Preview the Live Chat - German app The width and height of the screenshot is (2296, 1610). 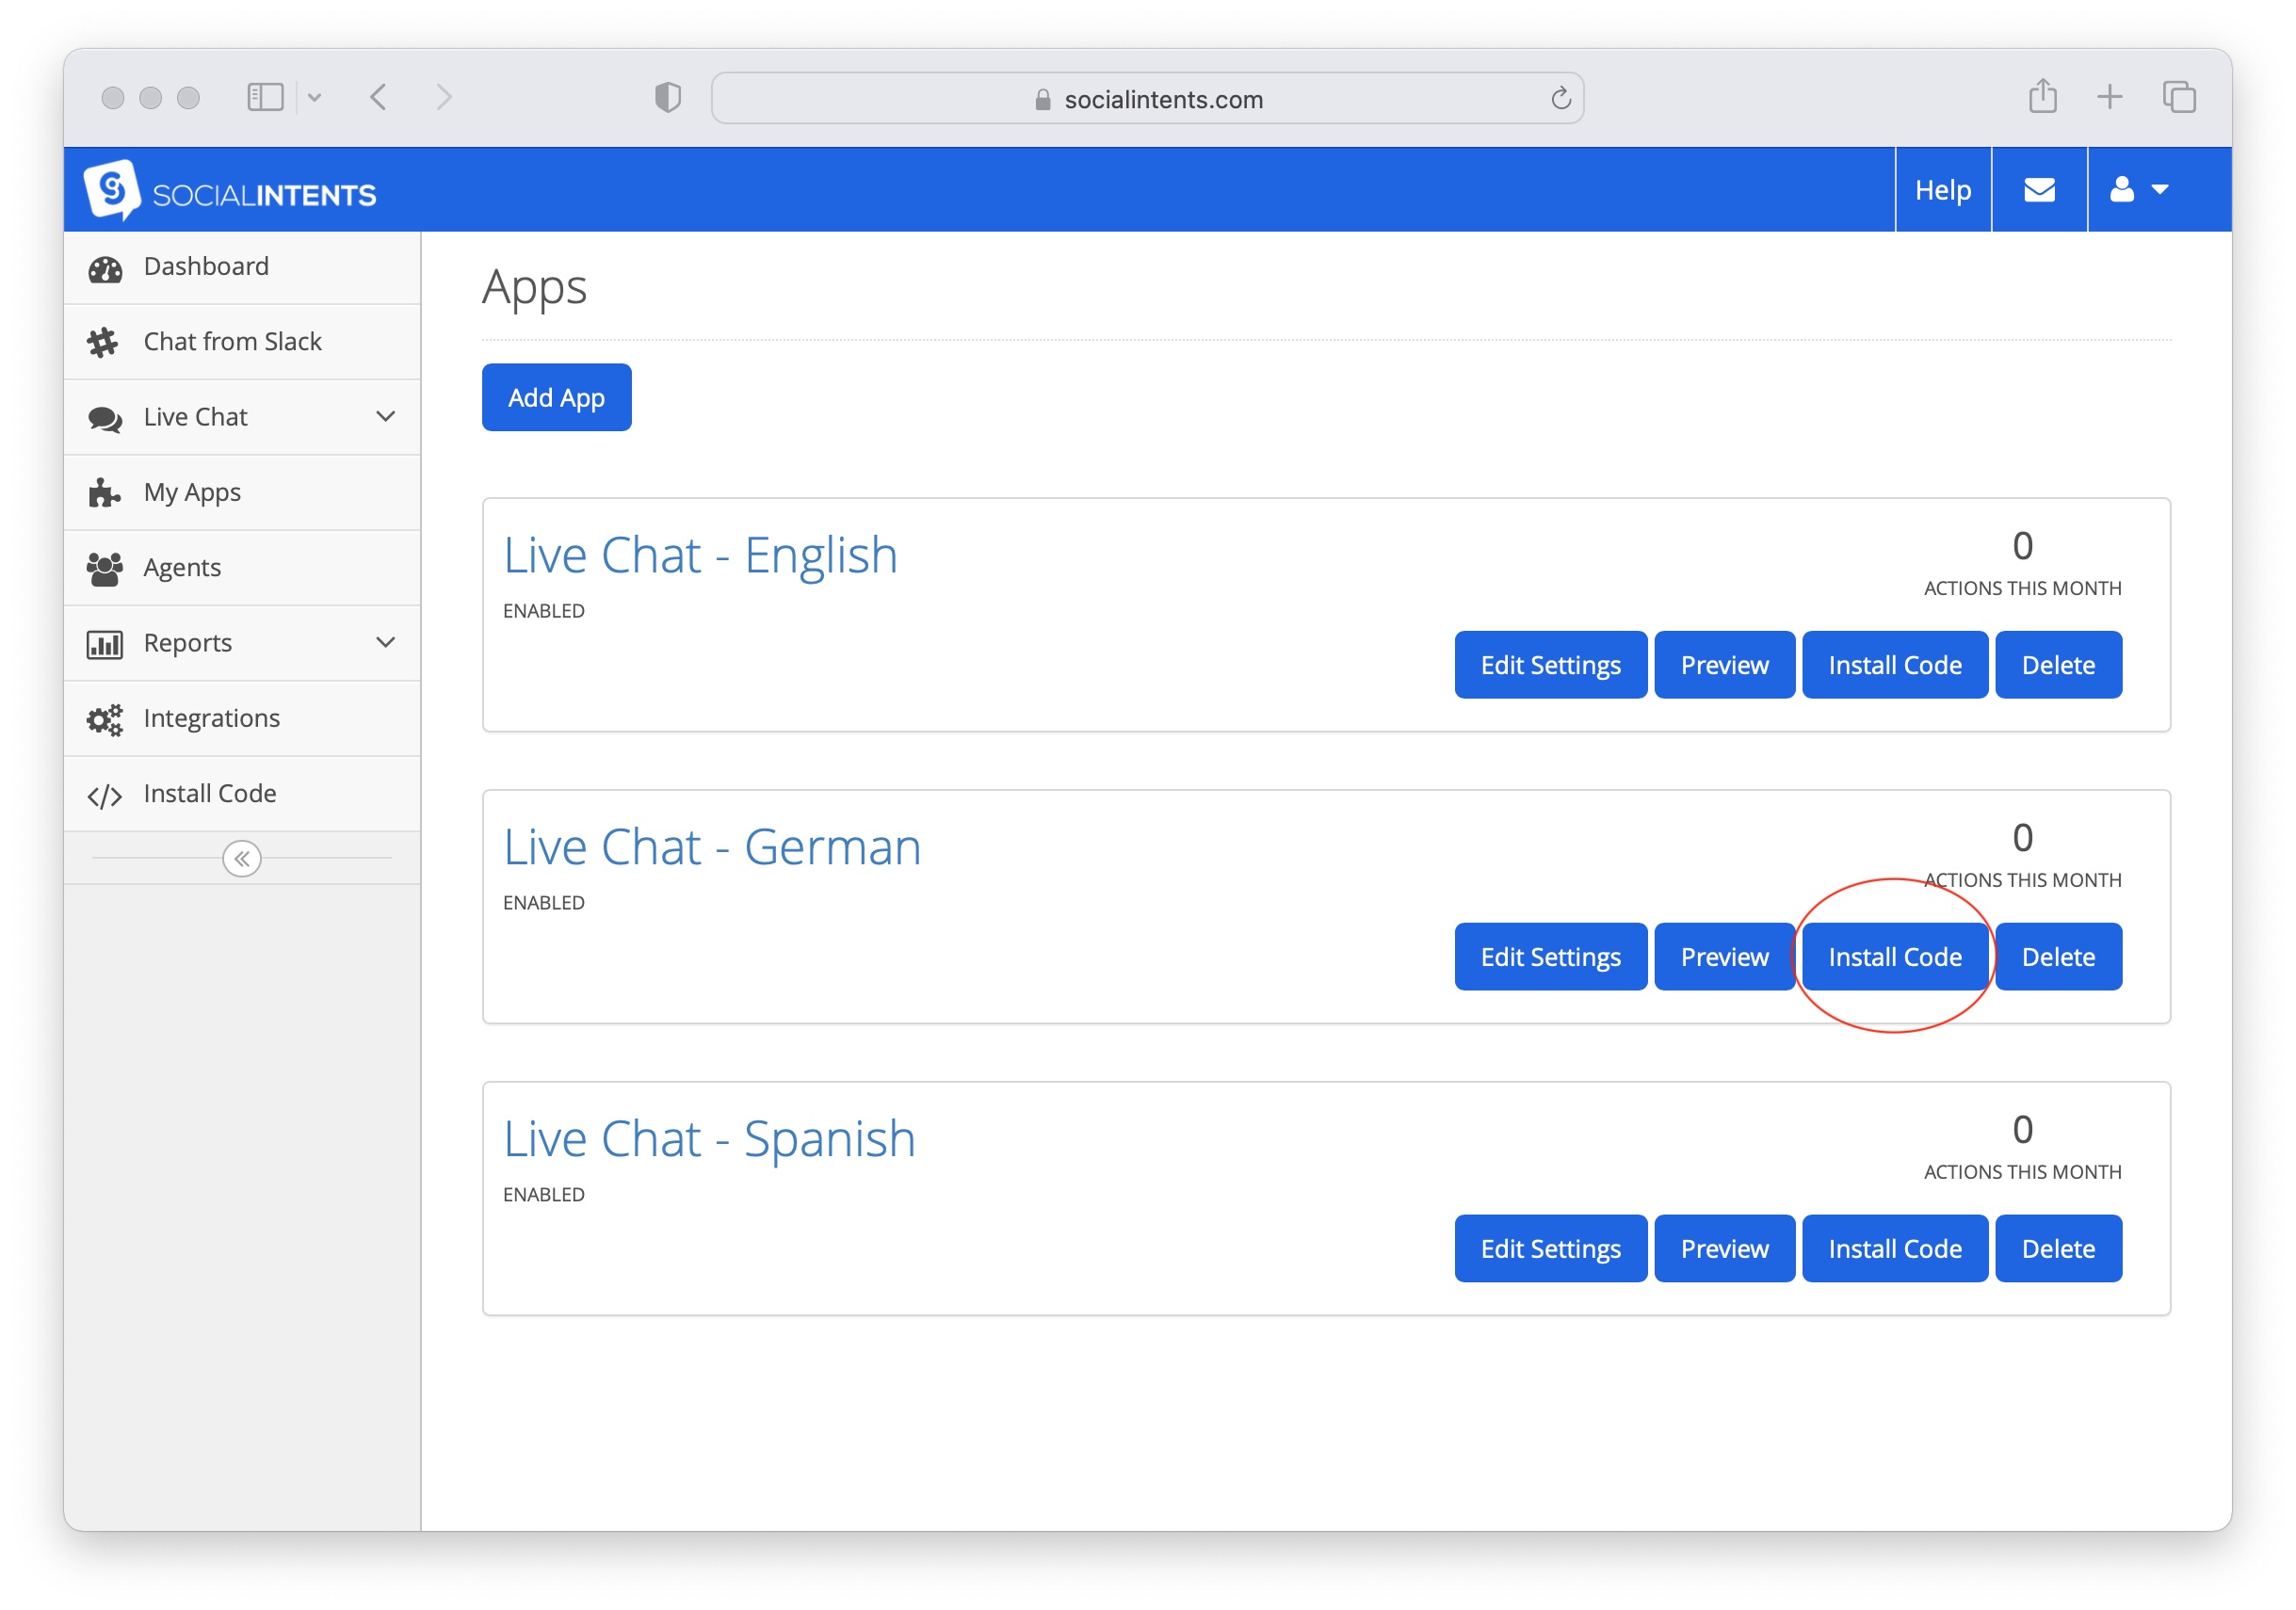(1724, 957)
